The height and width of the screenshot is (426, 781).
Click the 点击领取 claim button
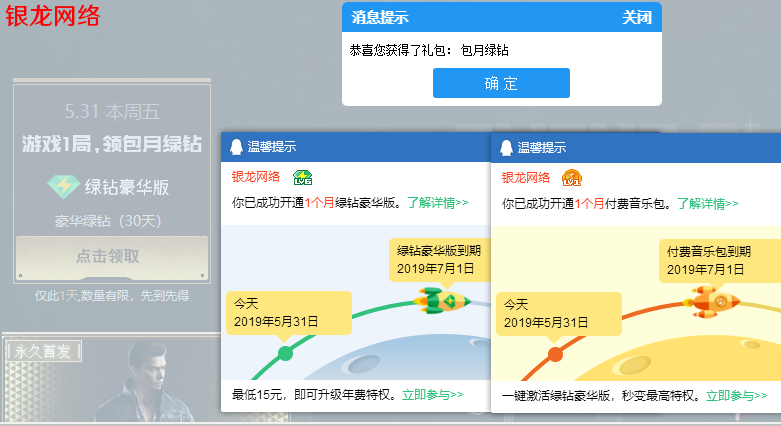112,257
